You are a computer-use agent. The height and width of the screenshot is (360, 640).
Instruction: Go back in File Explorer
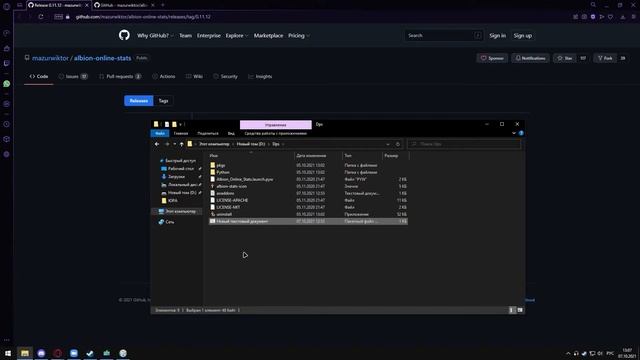157,144
